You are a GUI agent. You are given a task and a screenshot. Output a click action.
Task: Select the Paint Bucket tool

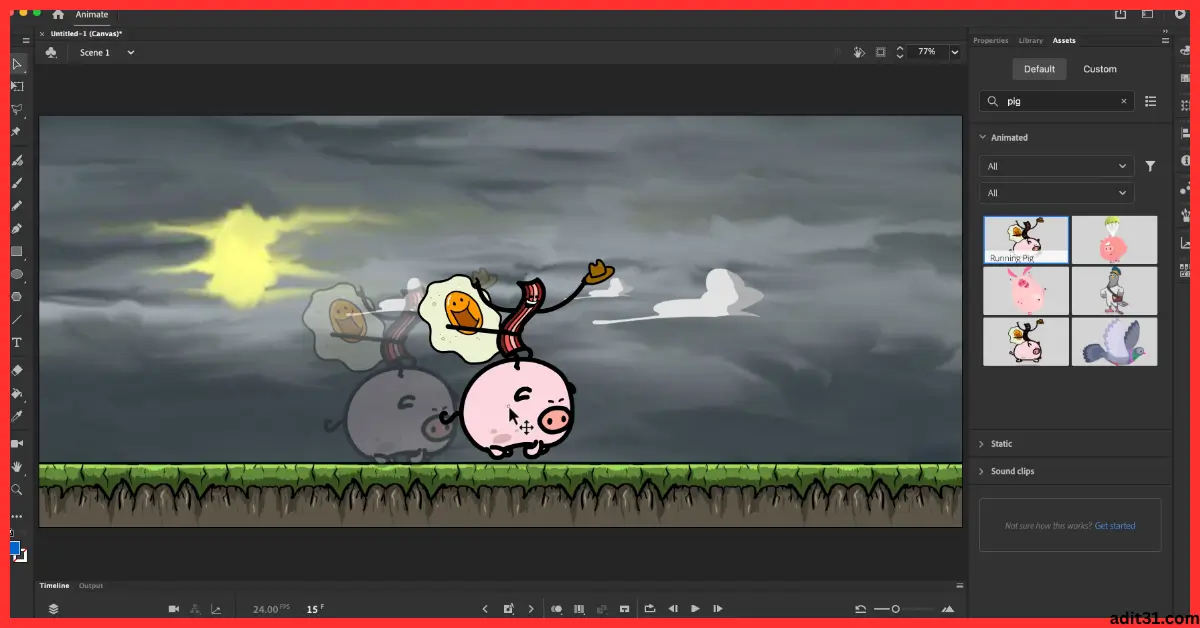(17, 393)
